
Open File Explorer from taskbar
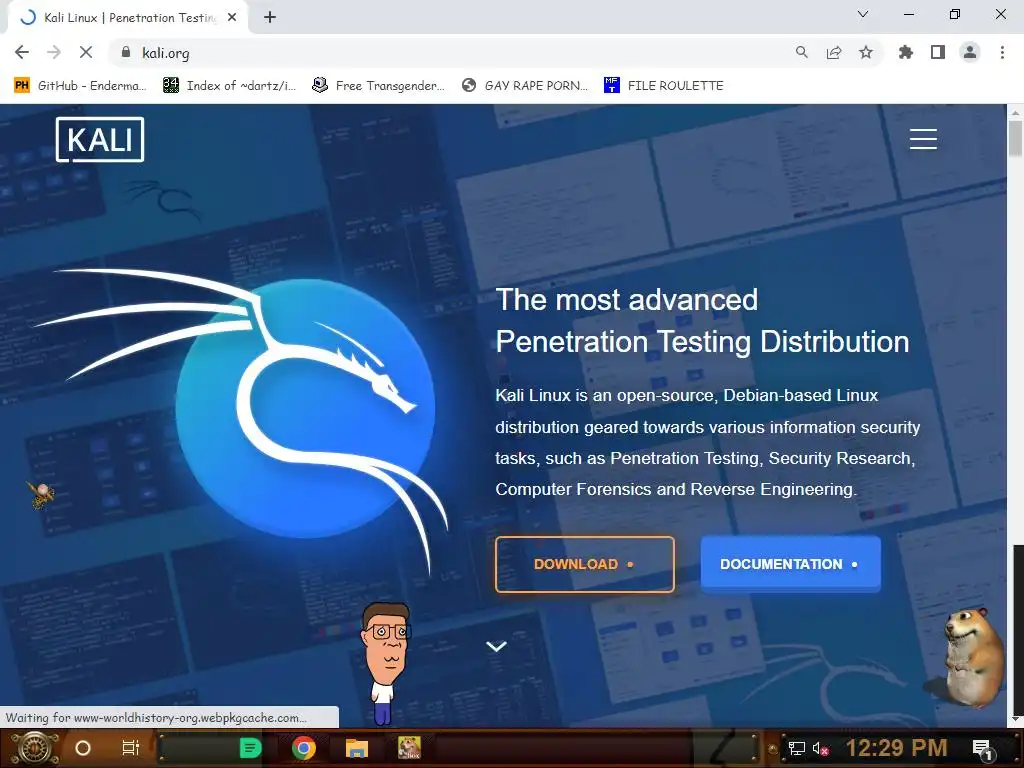357,748
